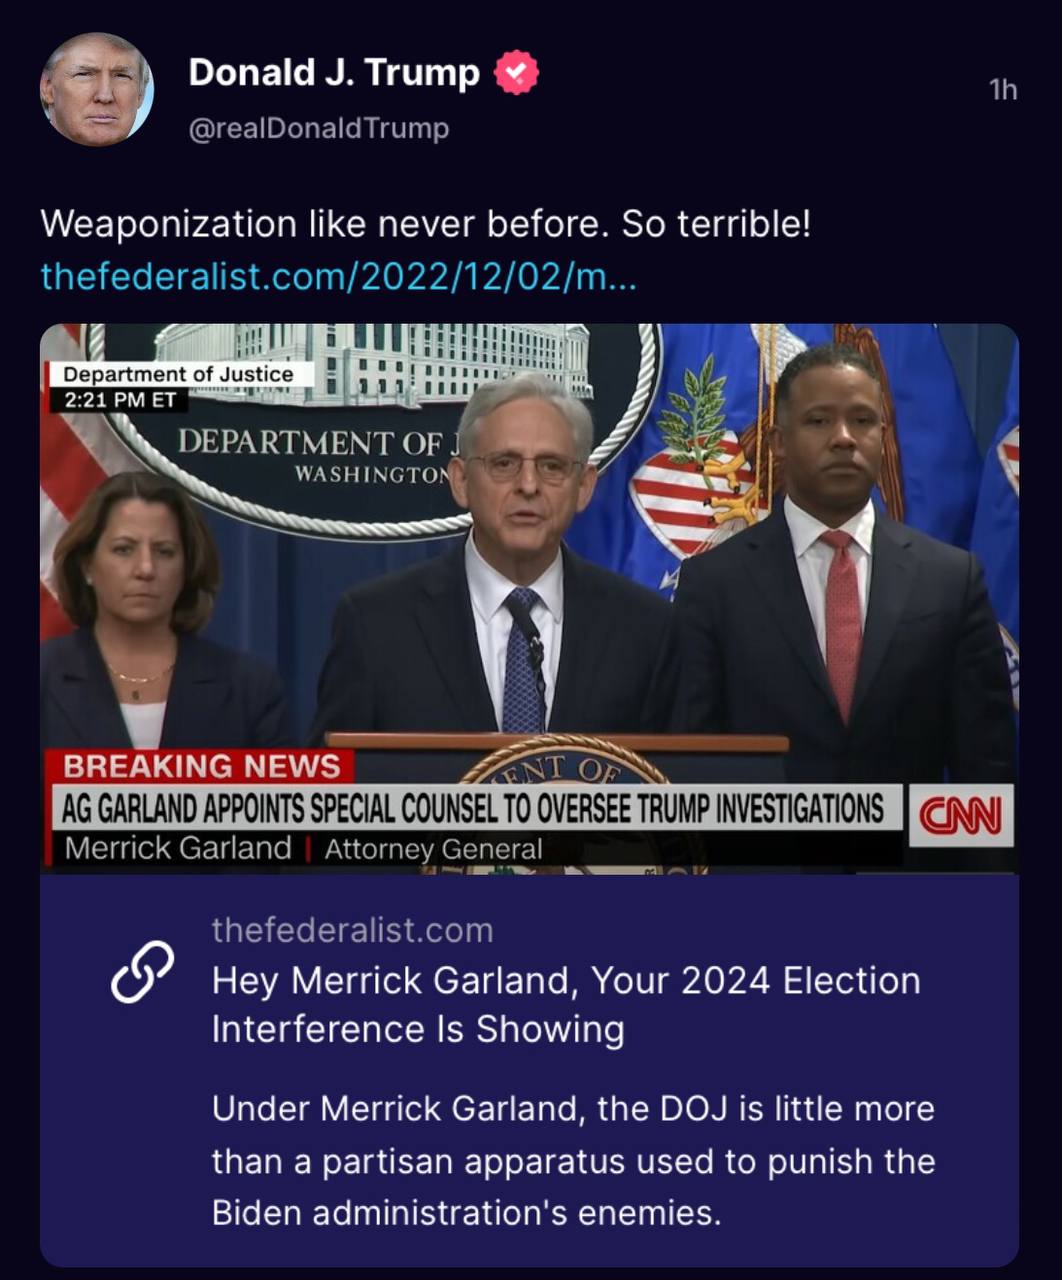Screen dimensions: 1062x1280
Task: Open the thefederalist.com/2022/12/02 link
Action: click(338, 275)
